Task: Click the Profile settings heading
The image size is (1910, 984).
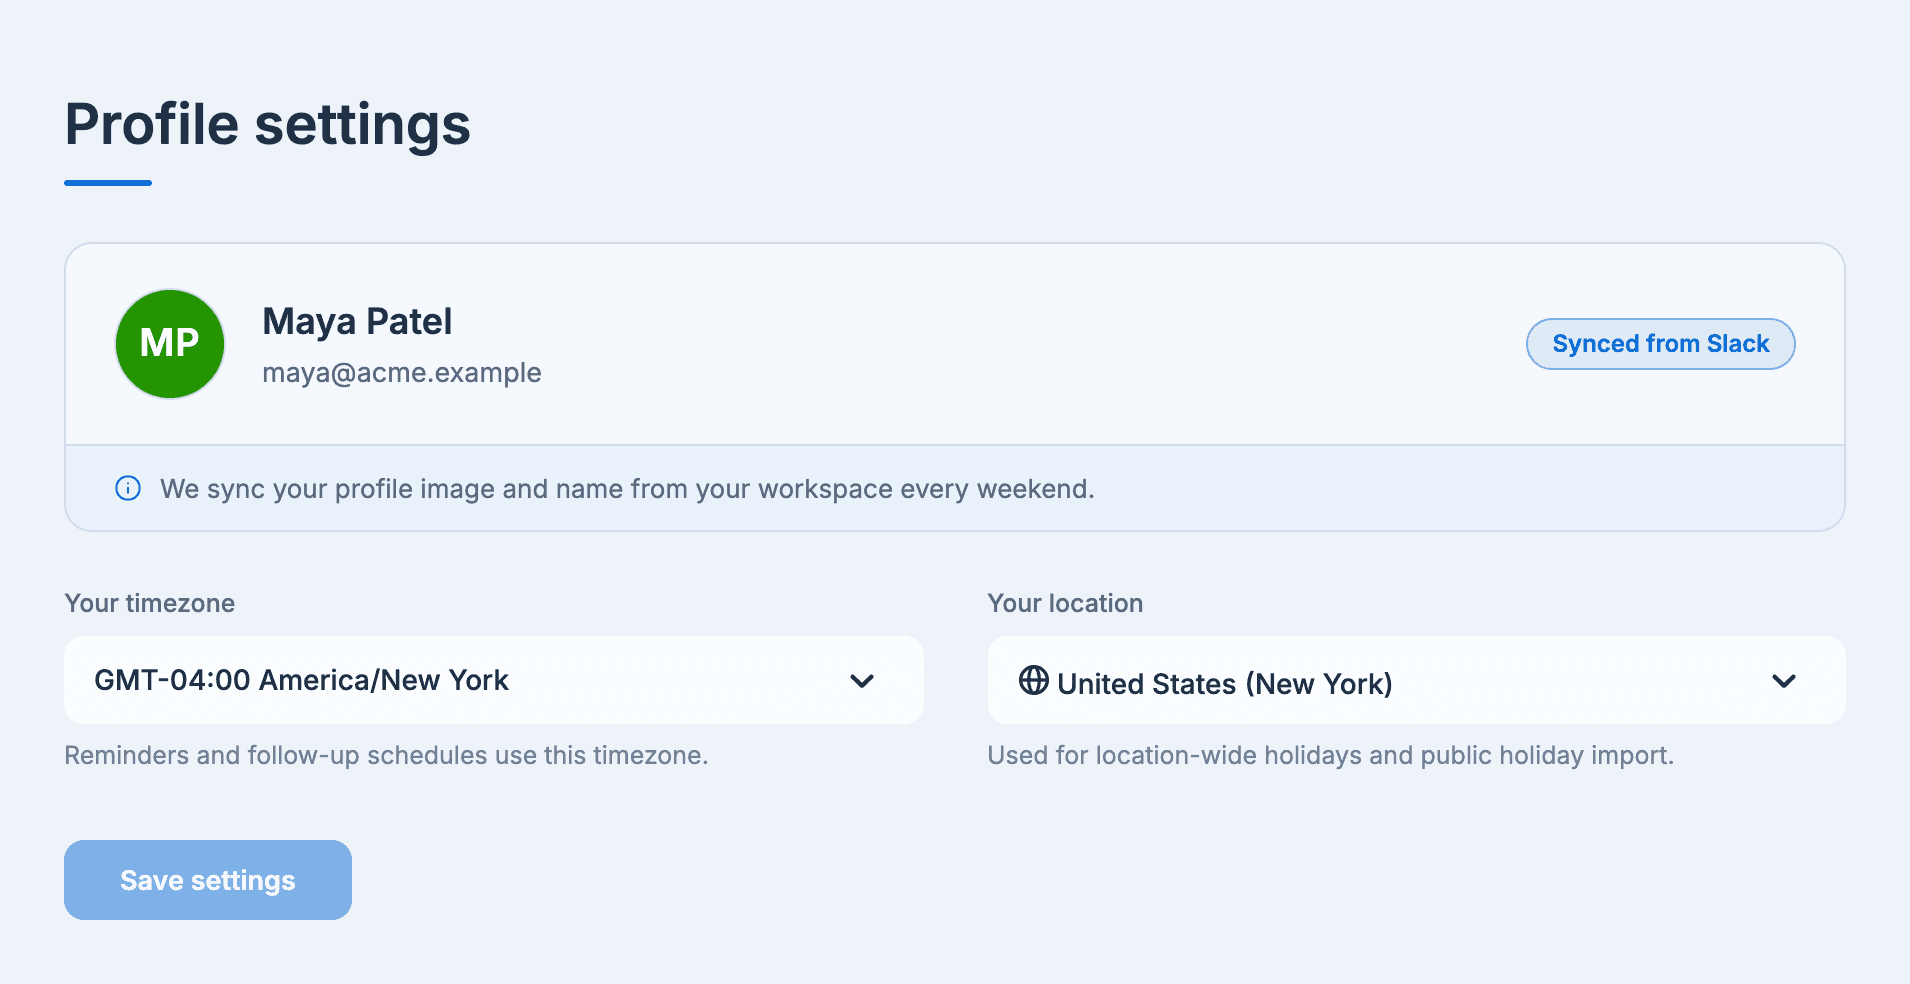Action: (268, 125)
